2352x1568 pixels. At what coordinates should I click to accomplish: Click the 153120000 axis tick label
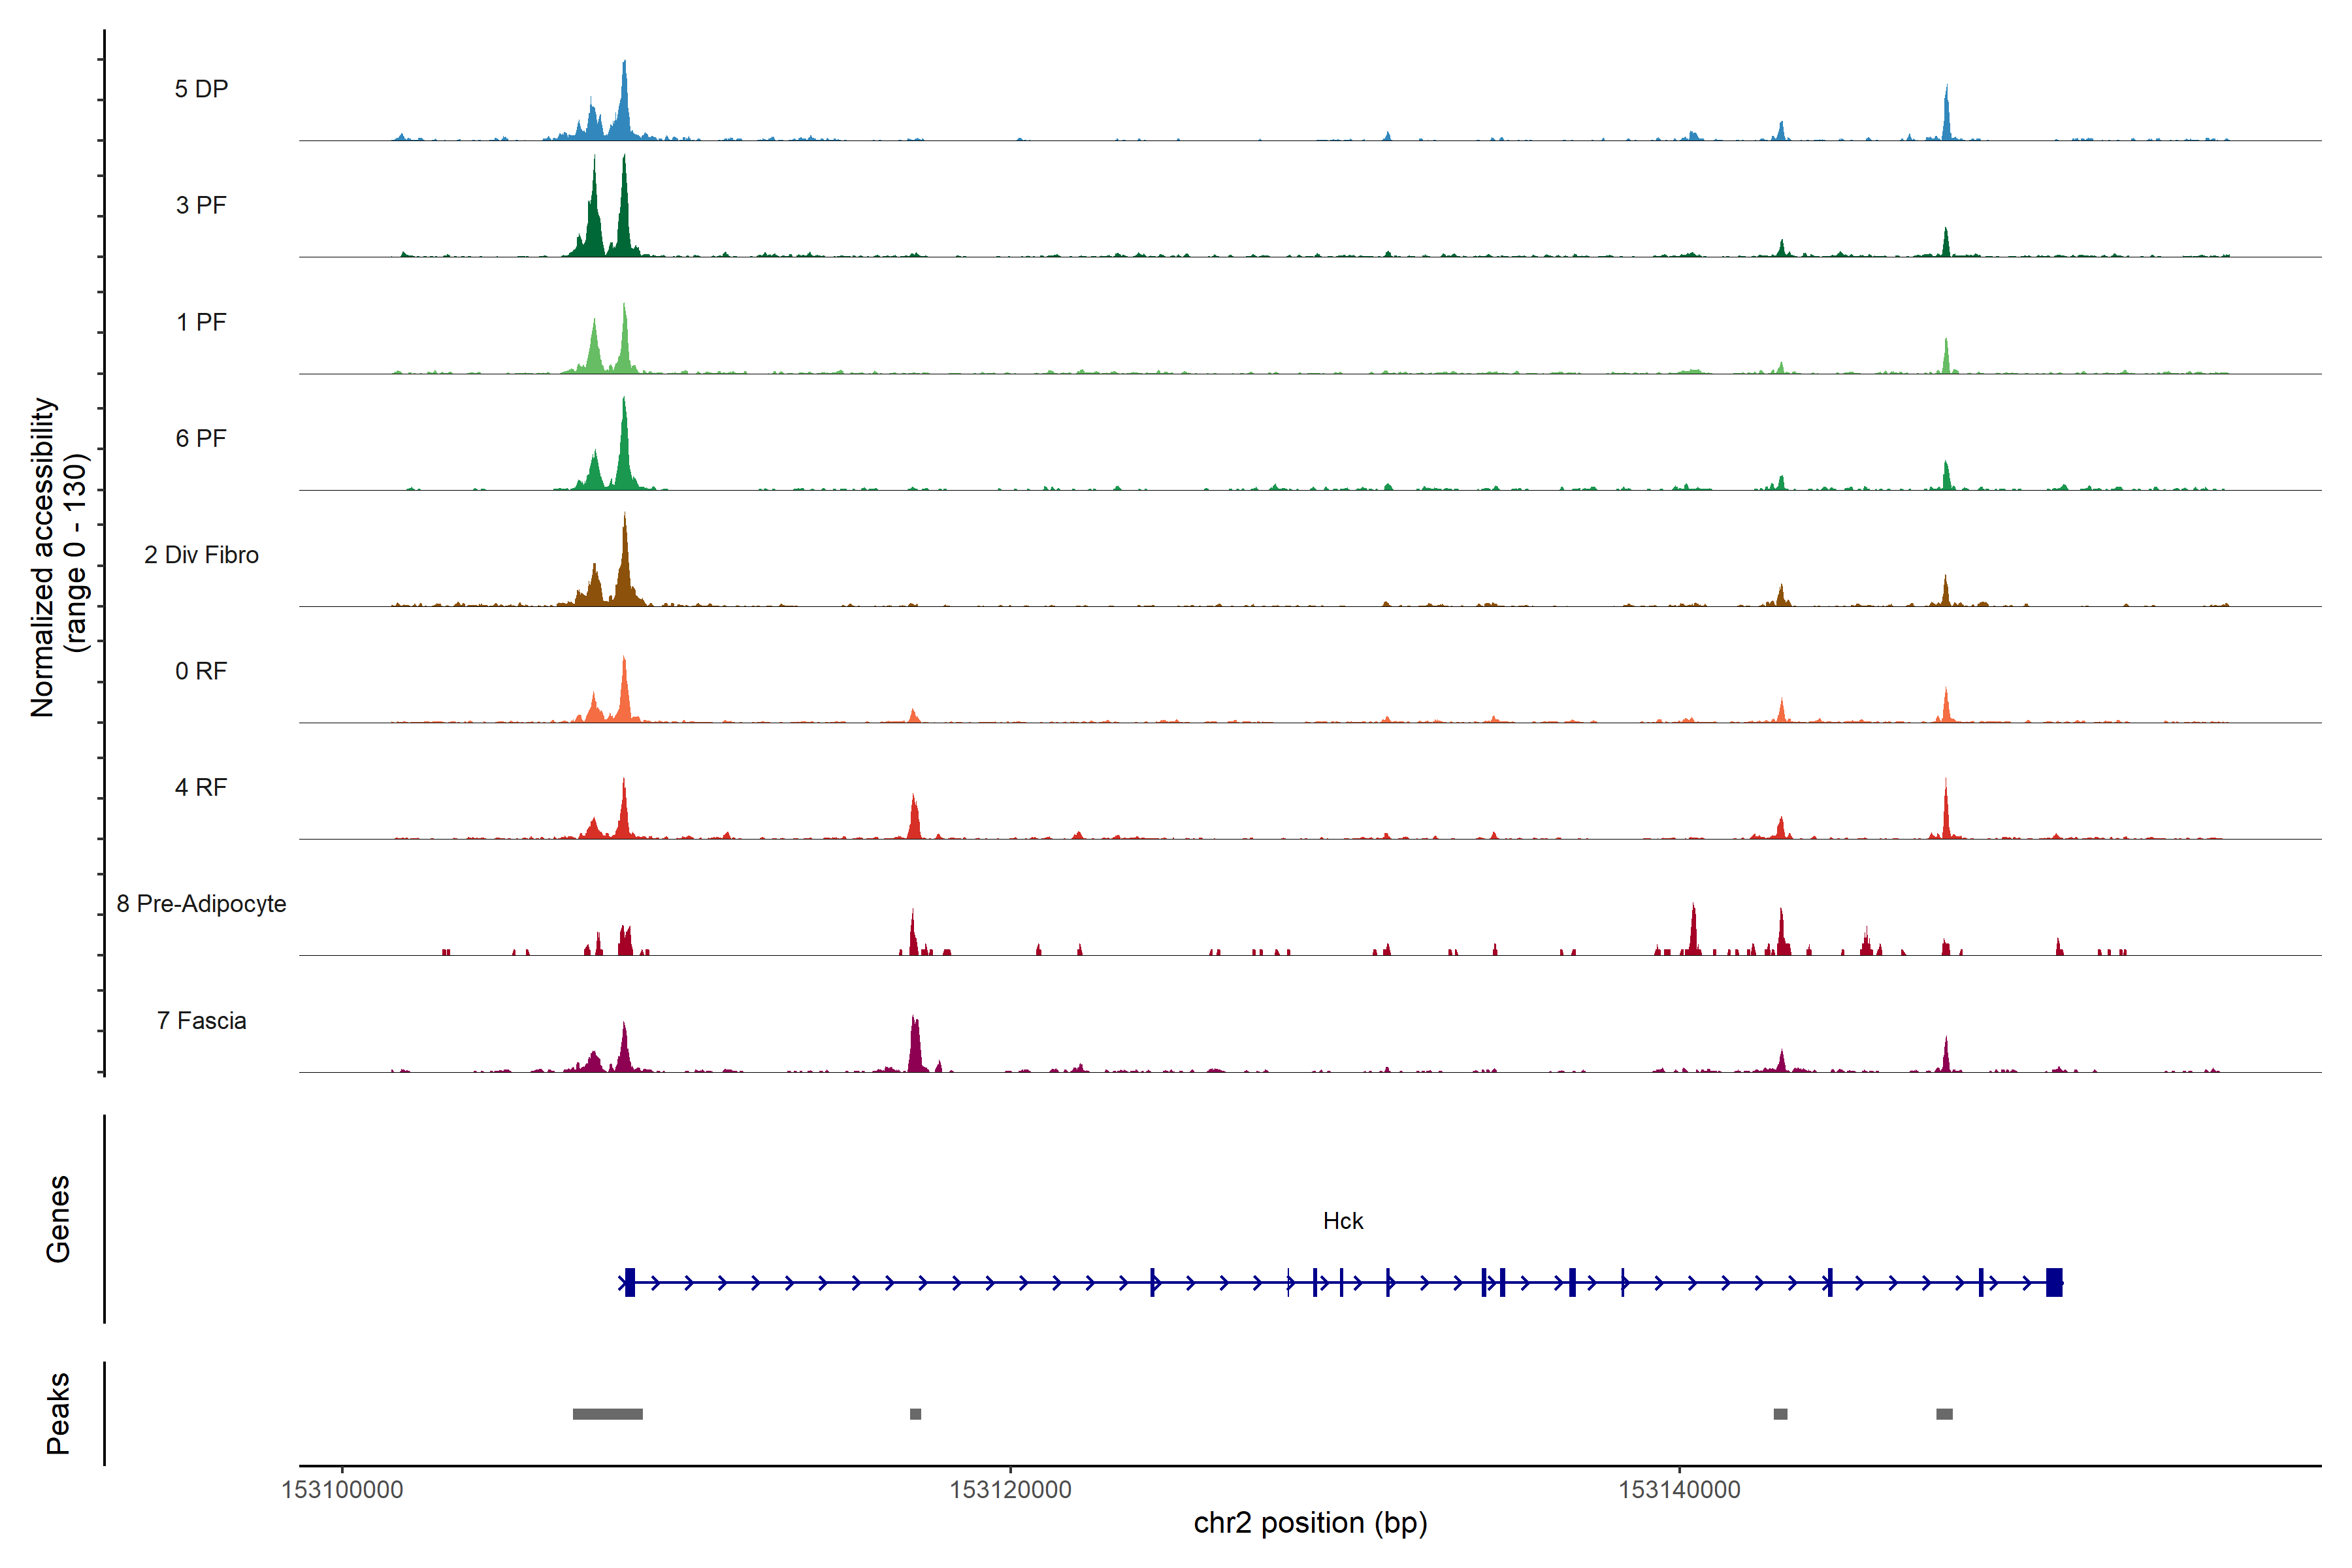tap(1010, 1489)
